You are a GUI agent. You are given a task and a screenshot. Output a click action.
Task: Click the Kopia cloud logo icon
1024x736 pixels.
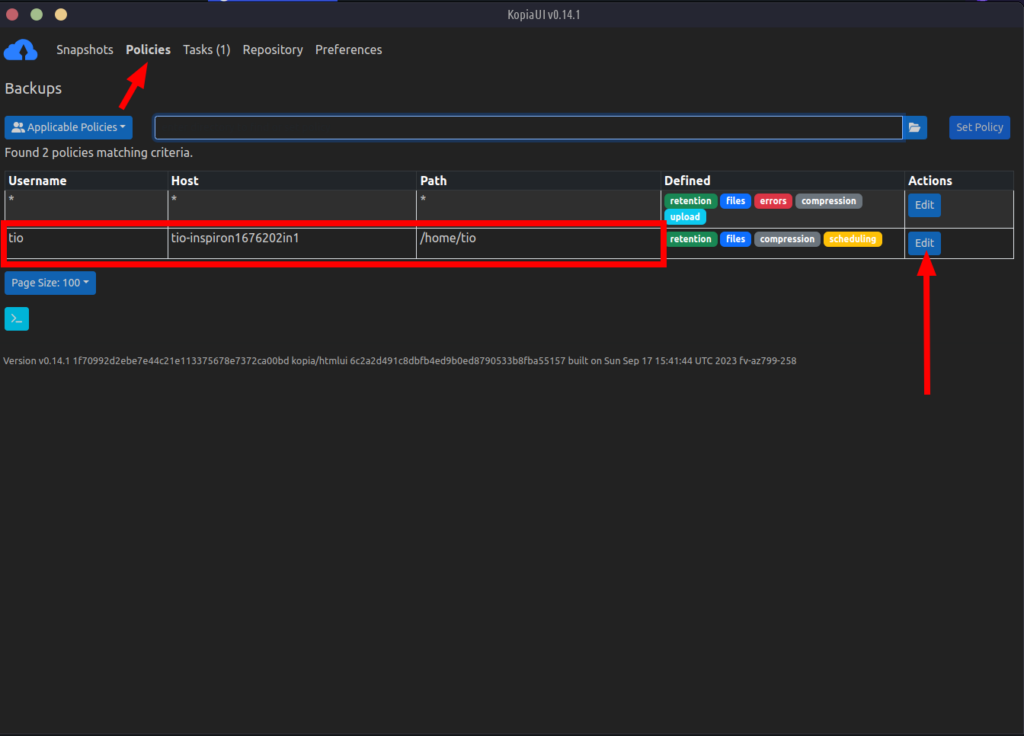coord(21,50)
